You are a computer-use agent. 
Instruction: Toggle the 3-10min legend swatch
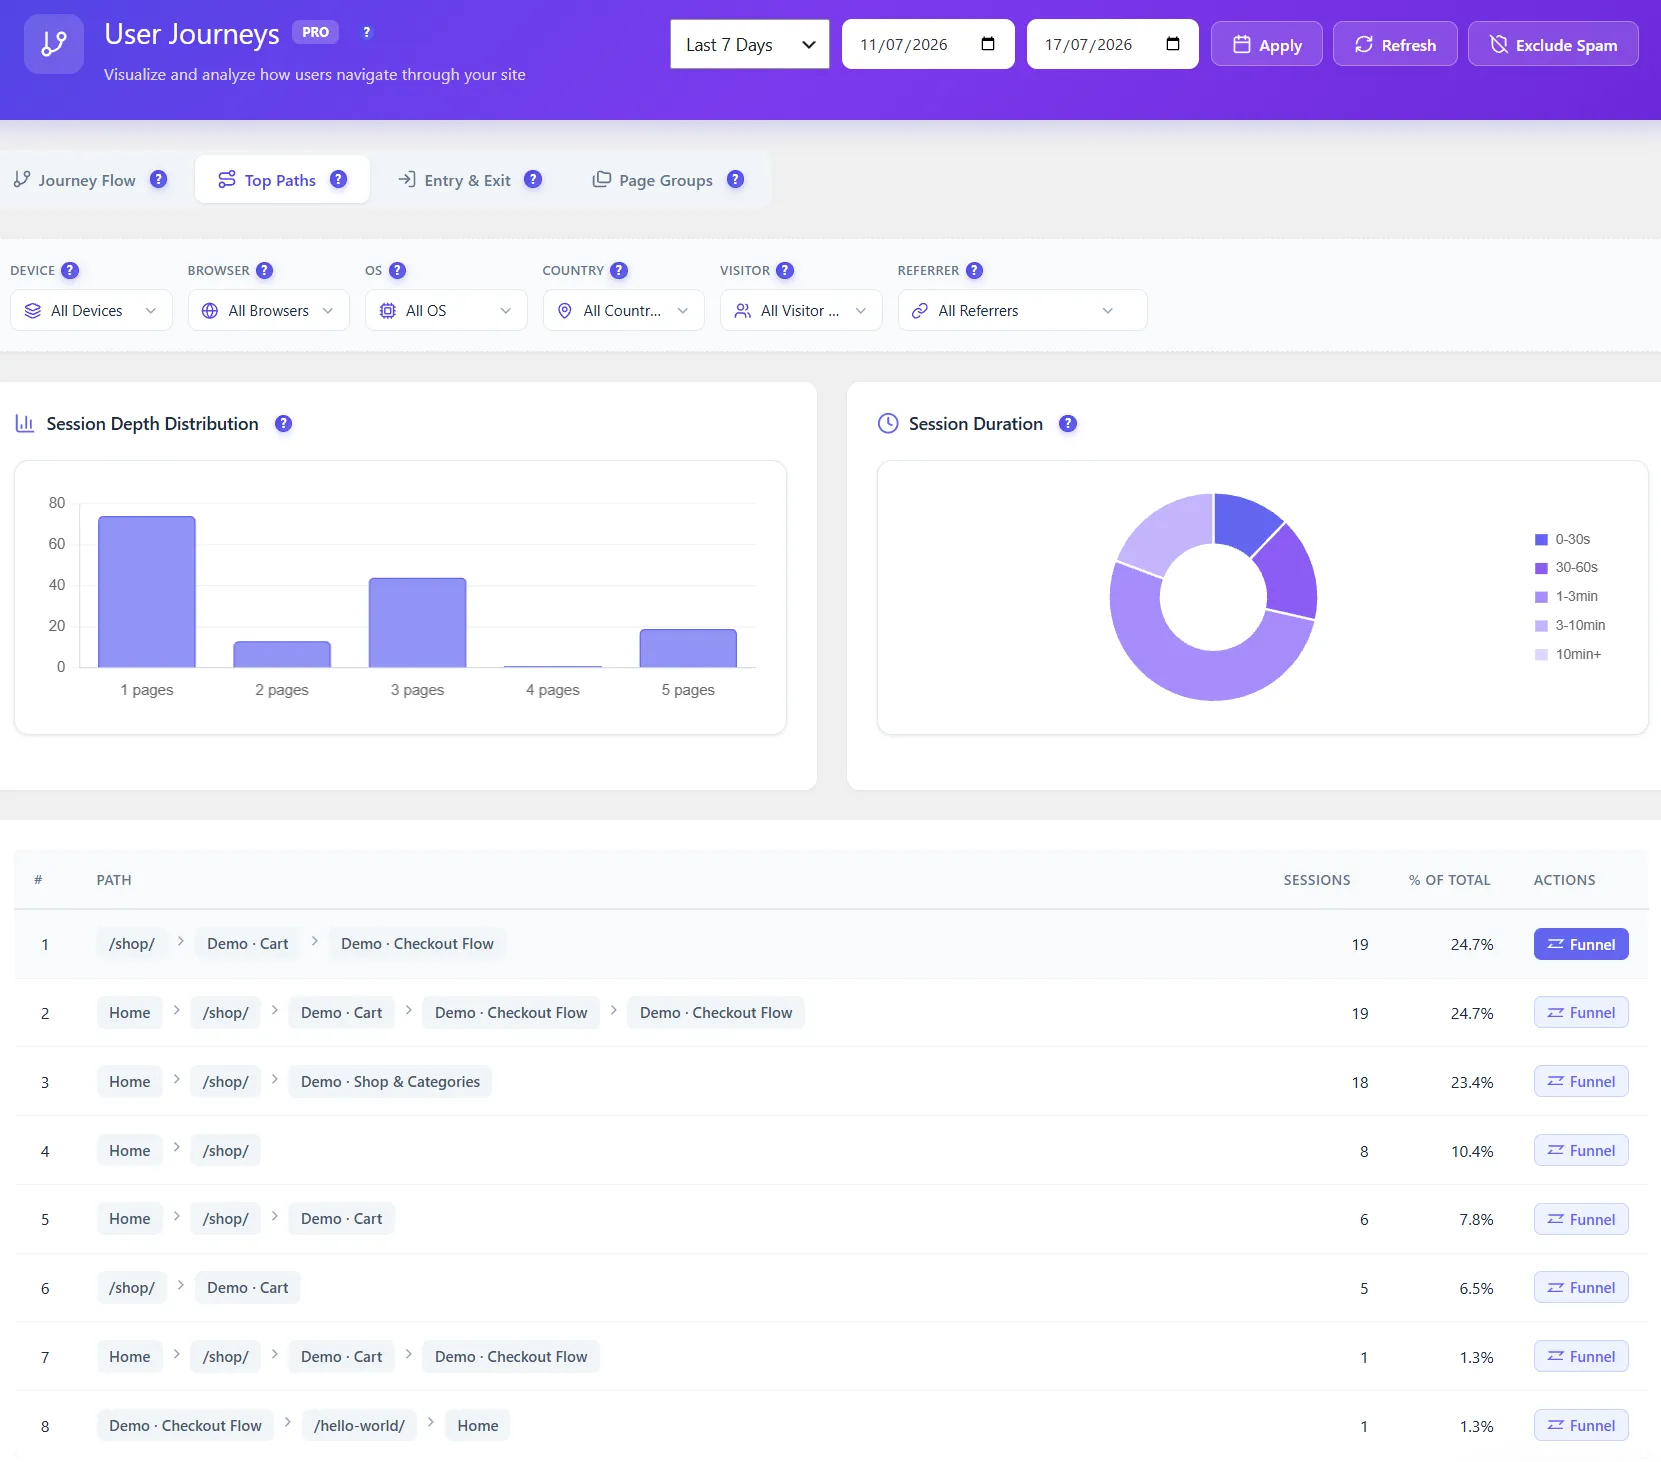[x=1541, y=626]
